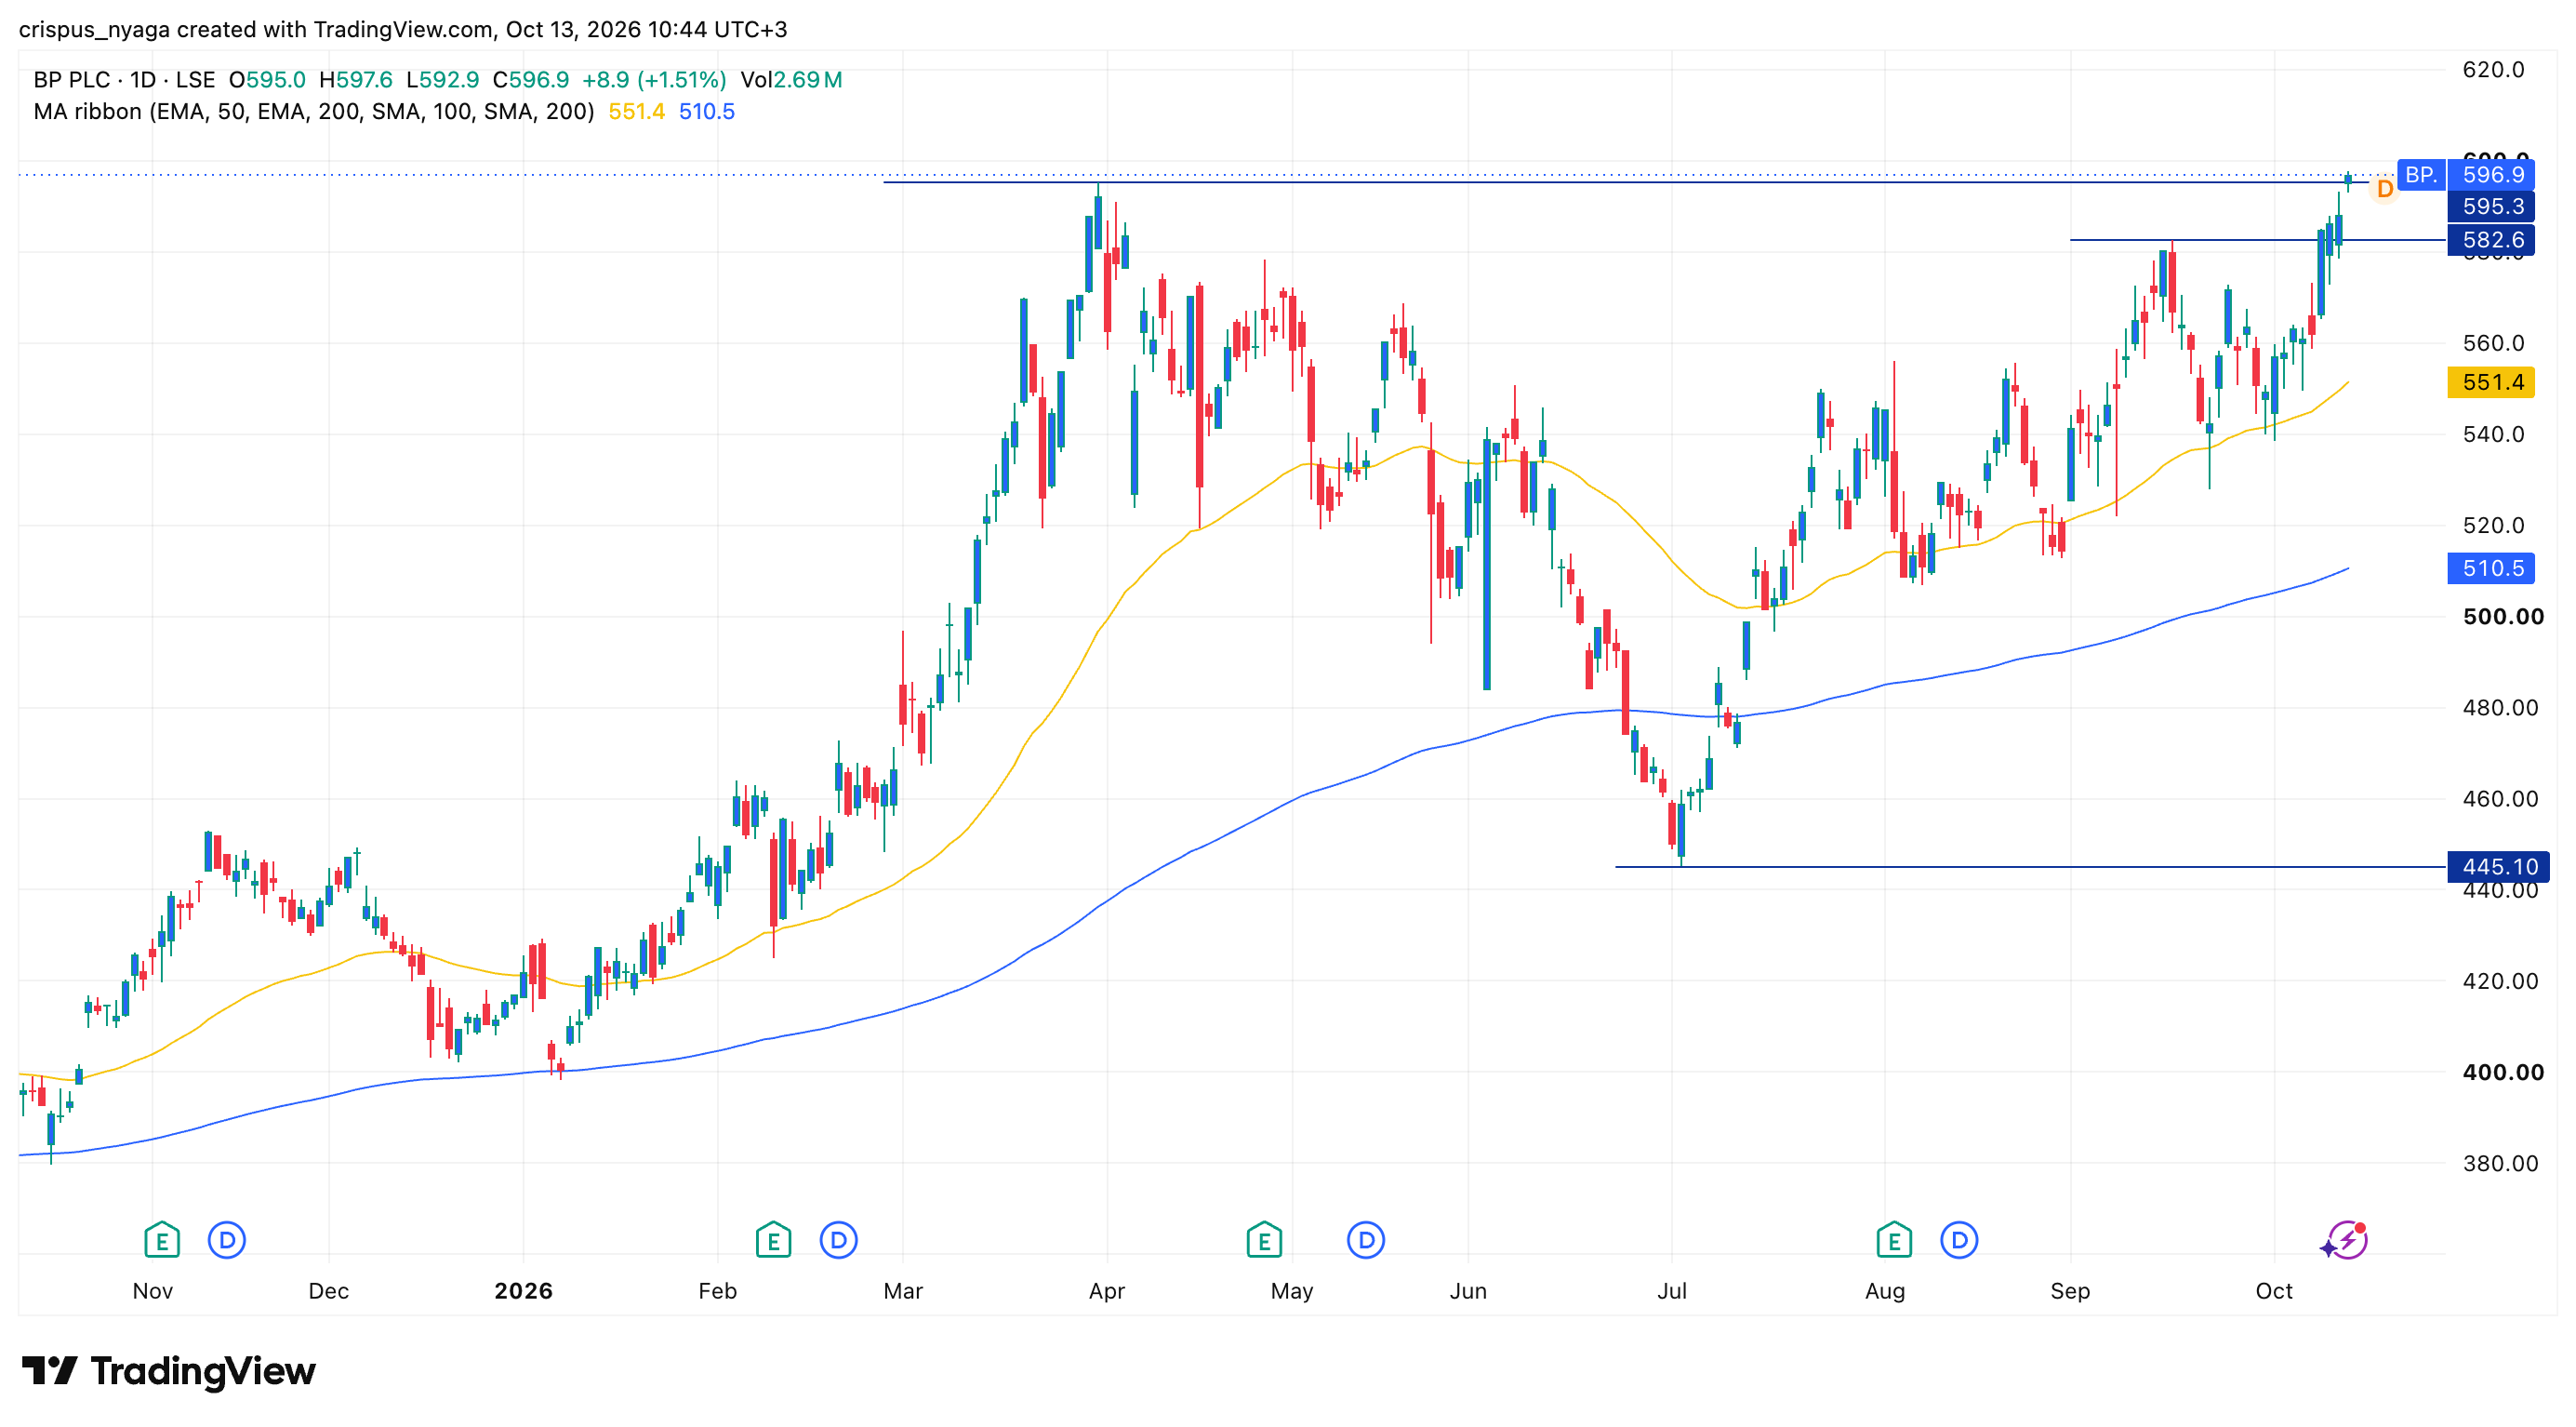
Task: Click the Jul label on the time axis
Action: click(x=1671, y=1291)
